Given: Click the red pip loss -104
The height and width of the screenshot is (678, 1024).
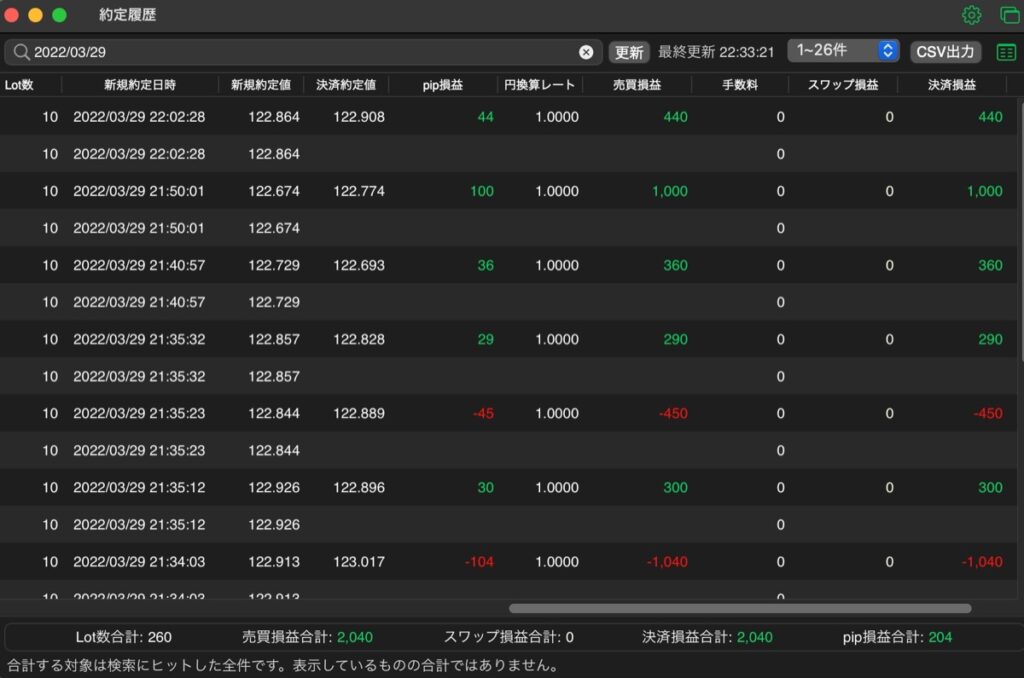Looking at the screenshot, I should (x=479, y=562).
